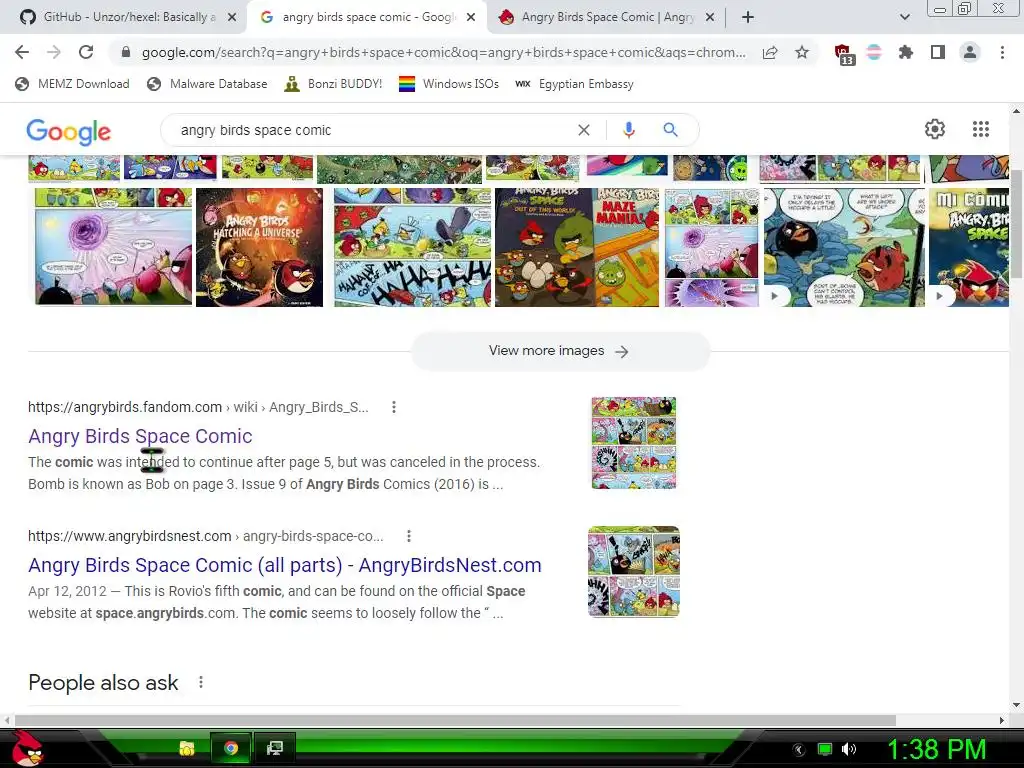Open Google quick settings gear
1024x768 pixels.
[935, 129]
